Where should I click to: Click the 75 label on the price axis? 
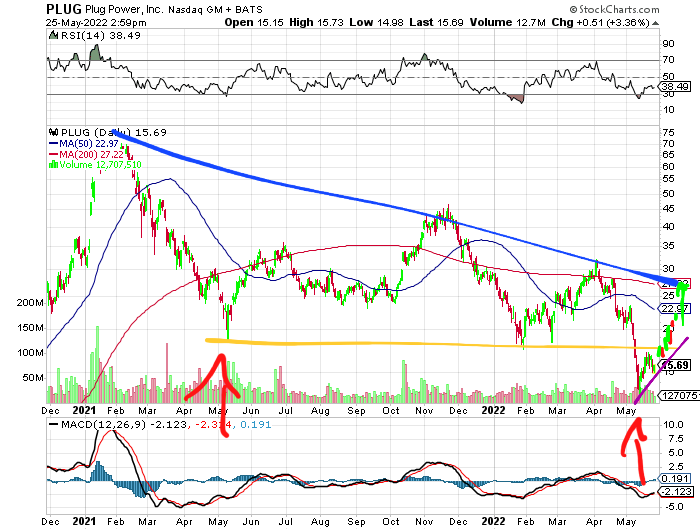668,133
